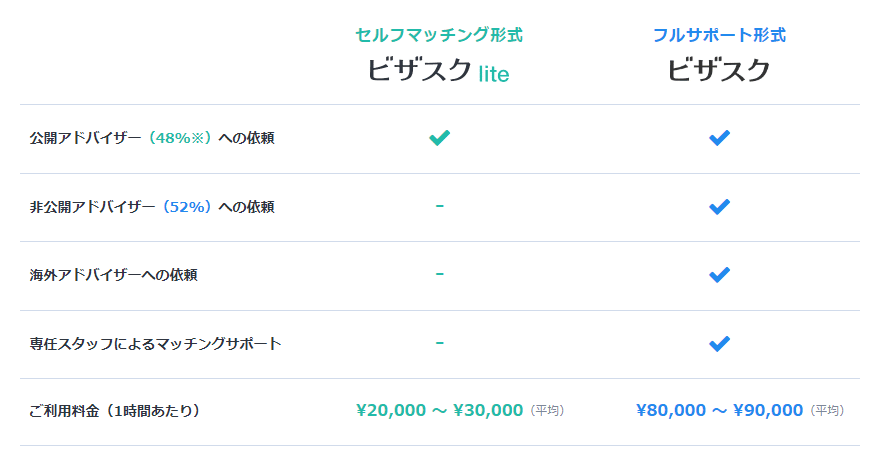
Task: Click セルフマッチング形式 heading
Action: [439, 35]
